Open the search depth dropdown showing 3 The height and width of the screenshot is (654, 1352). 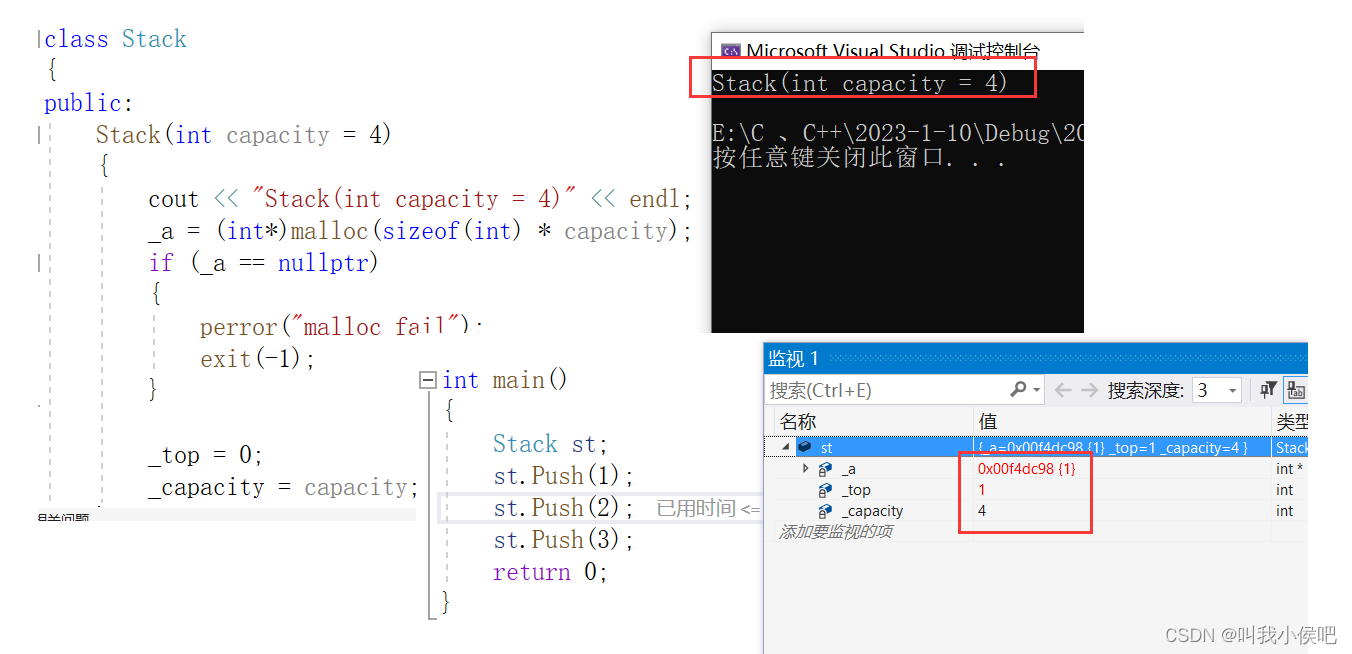(x=1218, y=390)
